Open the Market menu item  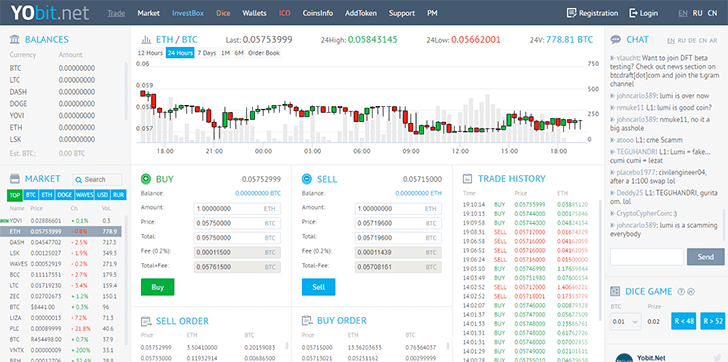point(149,13)
